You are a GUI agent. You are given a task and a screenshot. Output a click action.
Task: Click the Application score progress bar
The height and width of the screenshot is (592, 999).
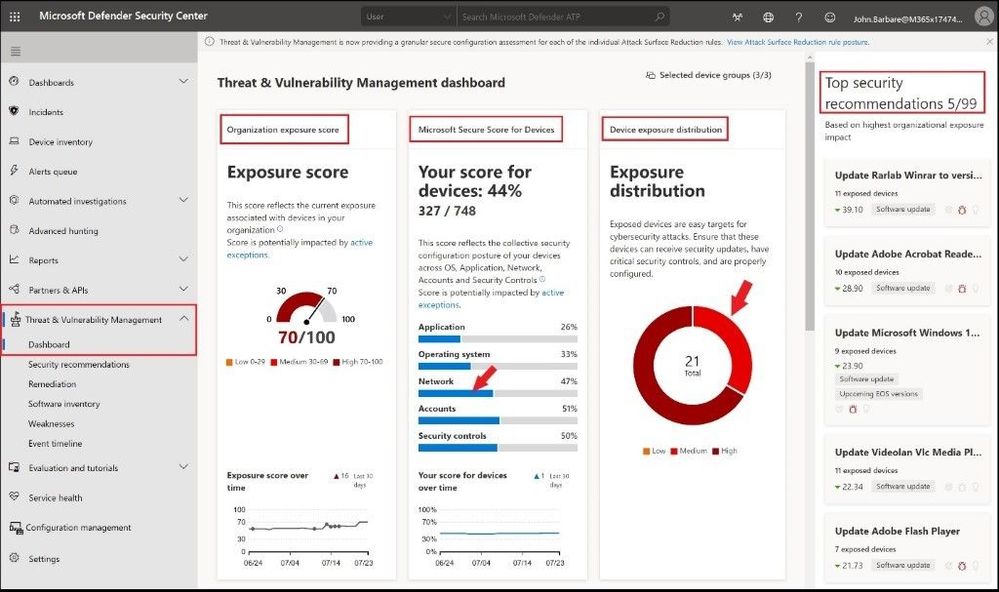(498, 339)
